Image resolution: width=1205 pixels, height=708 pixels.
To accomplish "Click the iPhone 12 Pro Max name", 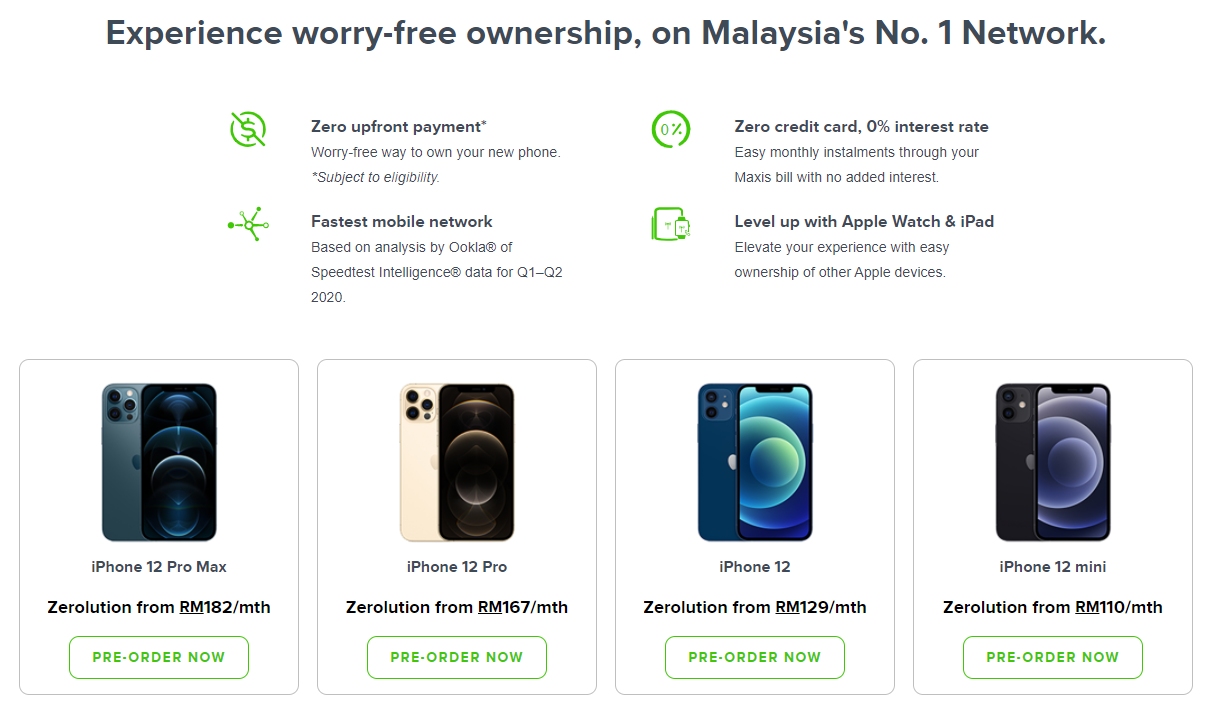I will click(159, 567).
